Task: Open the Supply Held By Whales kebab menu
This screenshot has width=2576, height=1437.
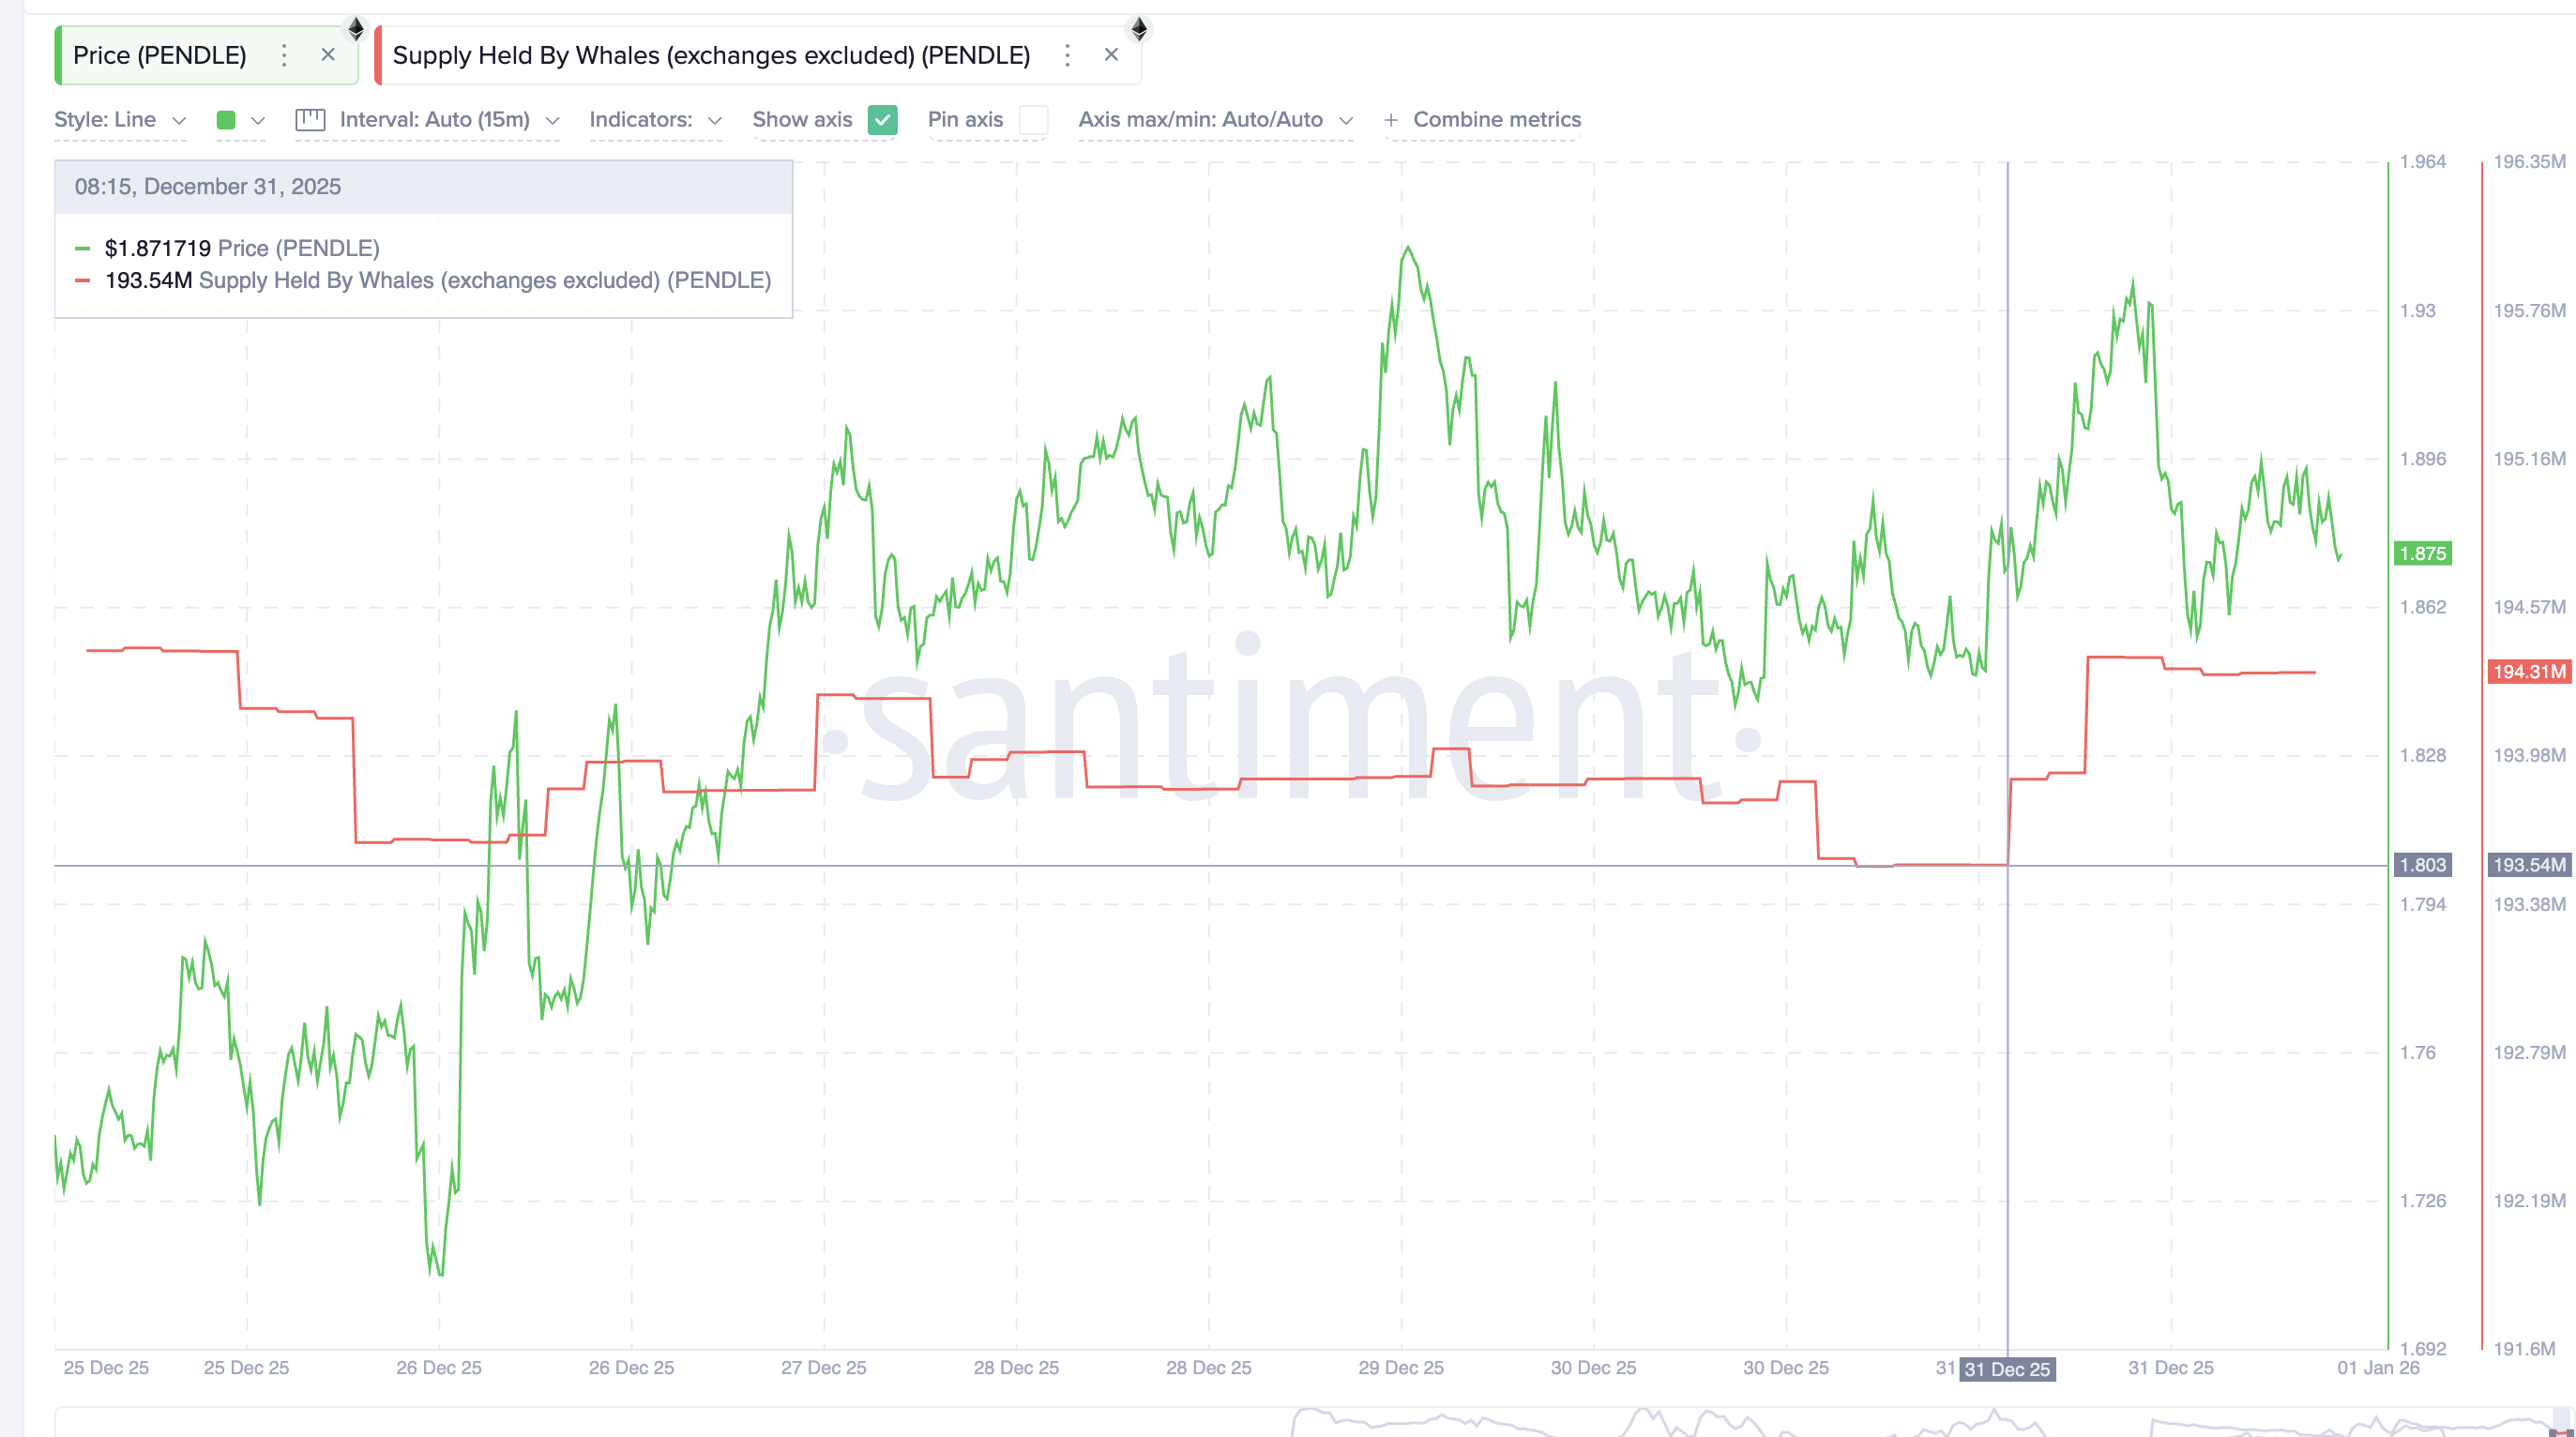Action: pyautogui.click(x=1067, y=55)
